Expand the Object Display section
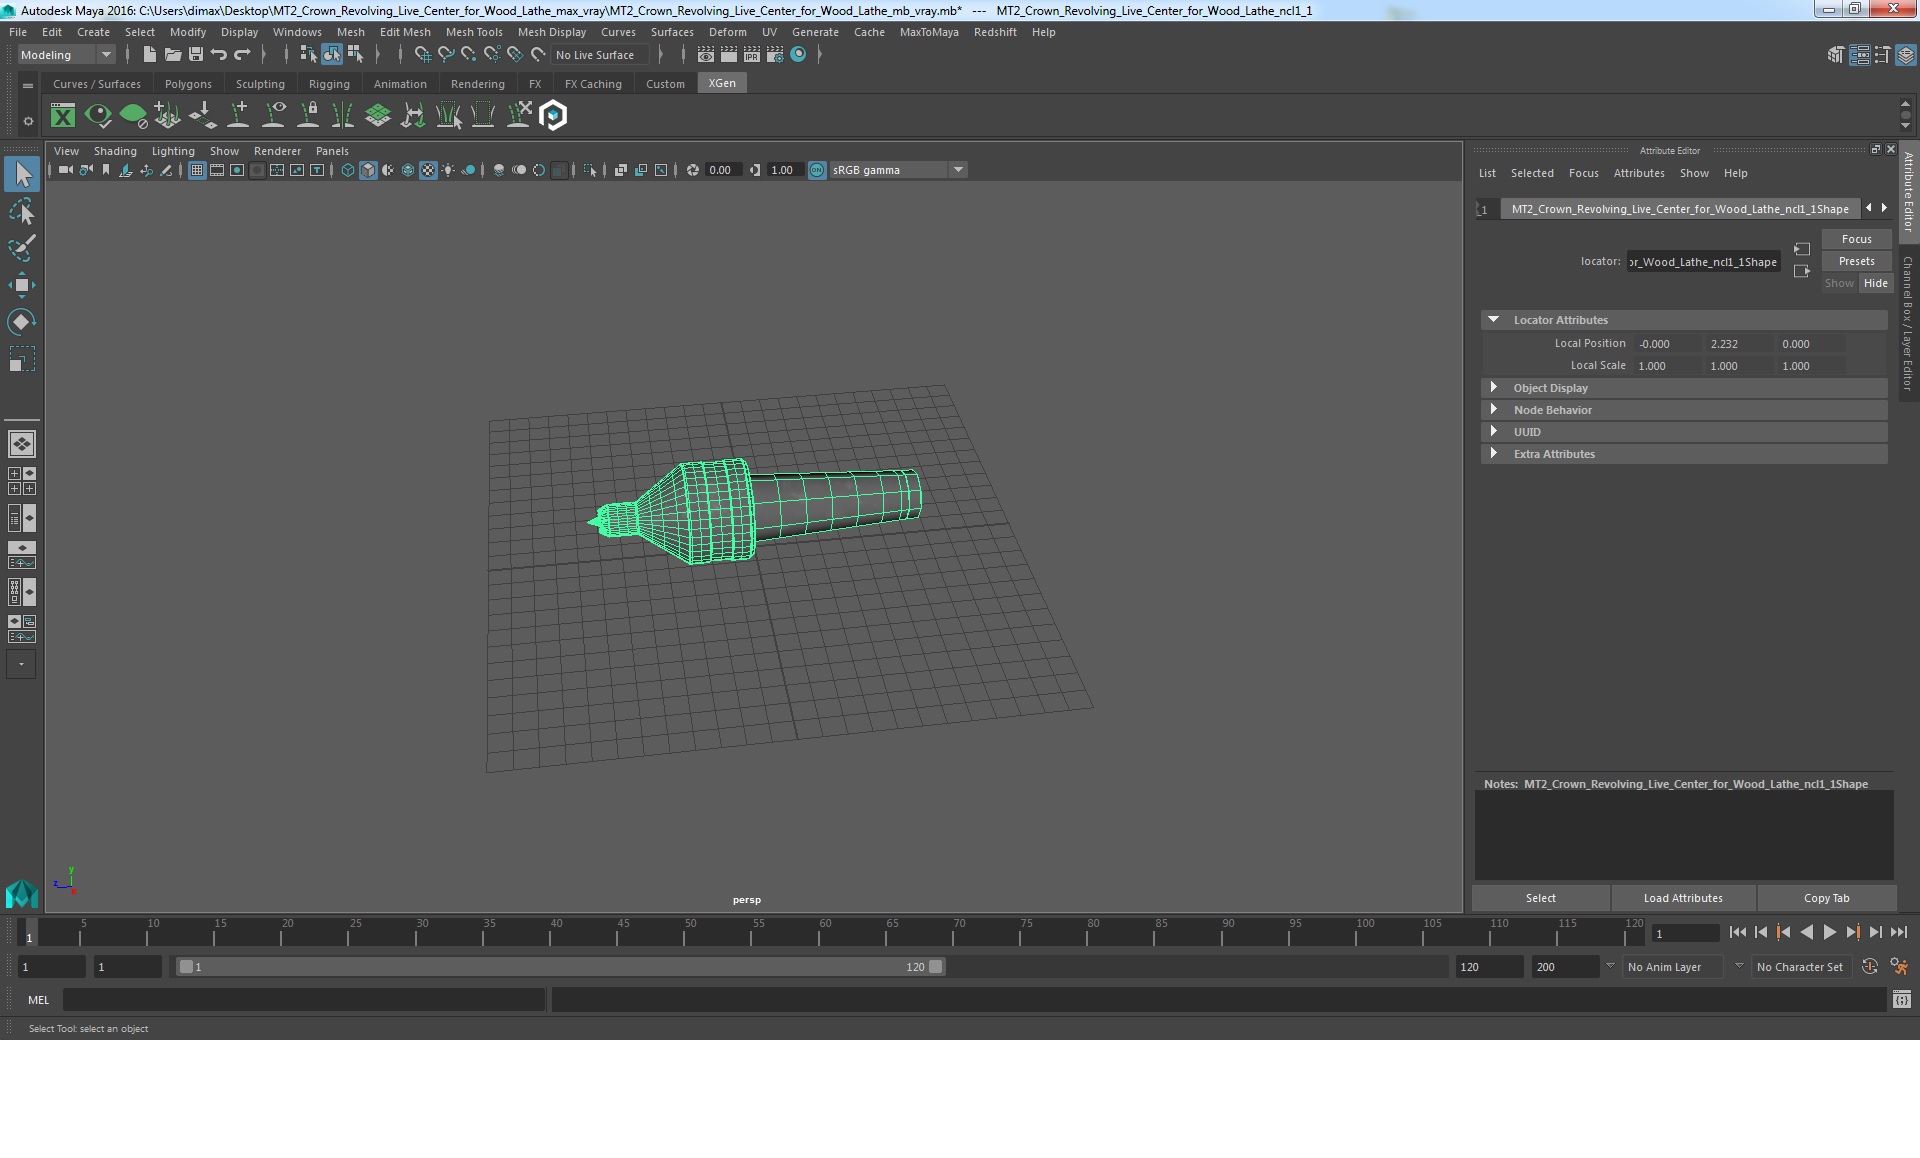 point(1494,388)
